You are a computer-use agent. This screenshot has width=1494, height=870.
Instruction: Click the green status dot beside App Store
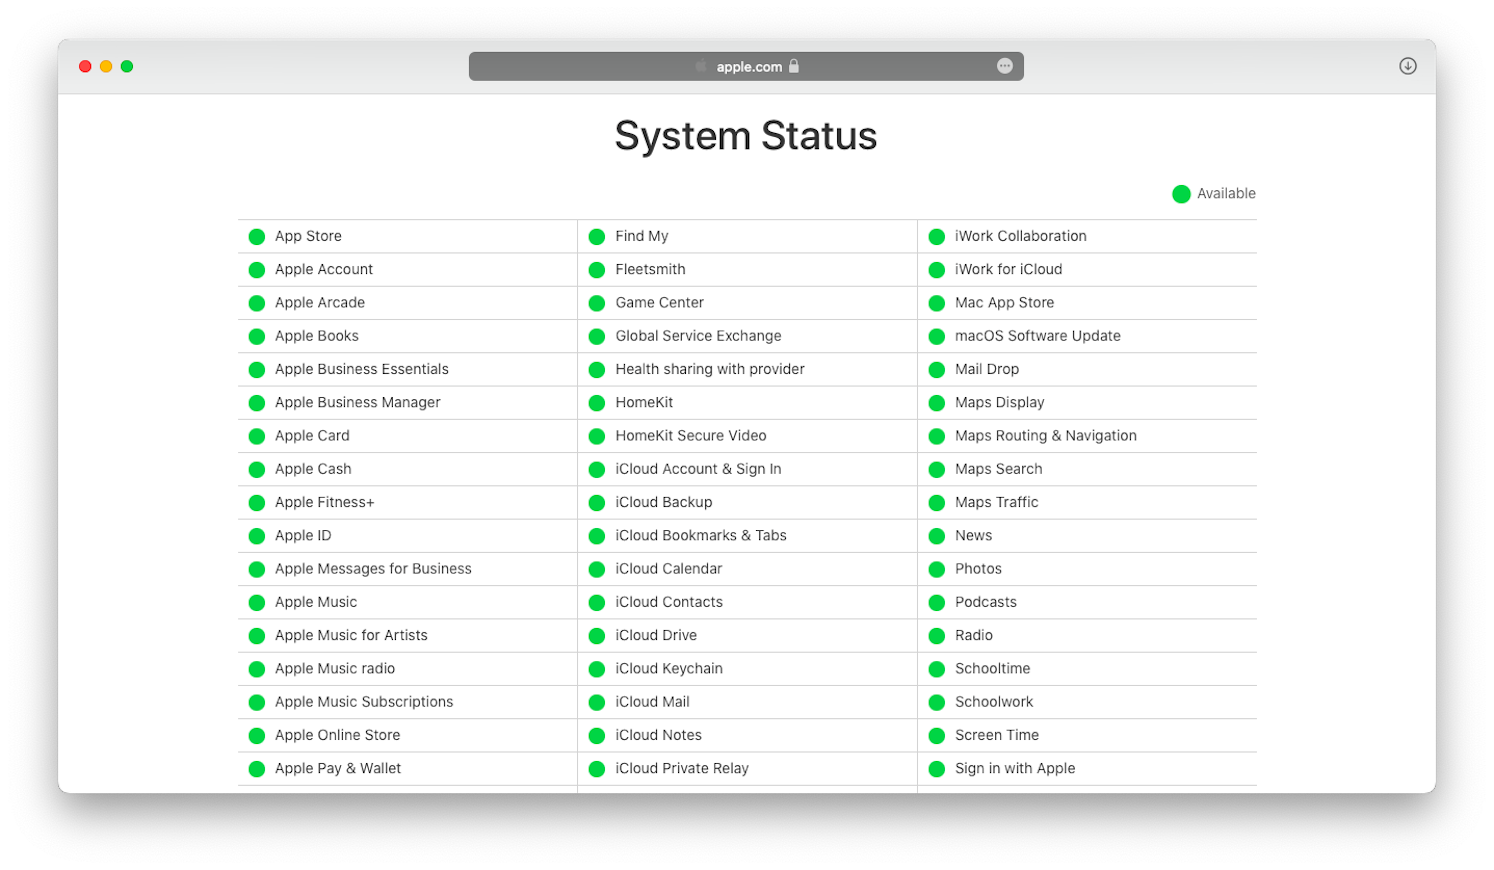(256, 236)
